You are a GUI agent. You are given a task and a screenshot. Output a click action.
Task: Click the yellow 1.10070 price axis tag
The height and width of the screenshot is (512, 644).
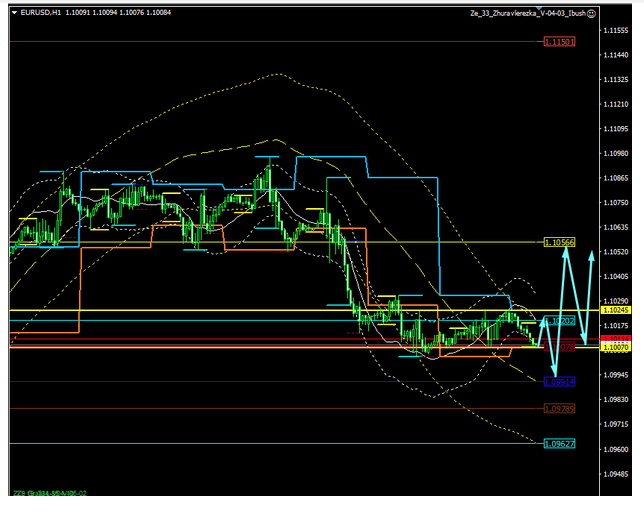click(616, 347)
